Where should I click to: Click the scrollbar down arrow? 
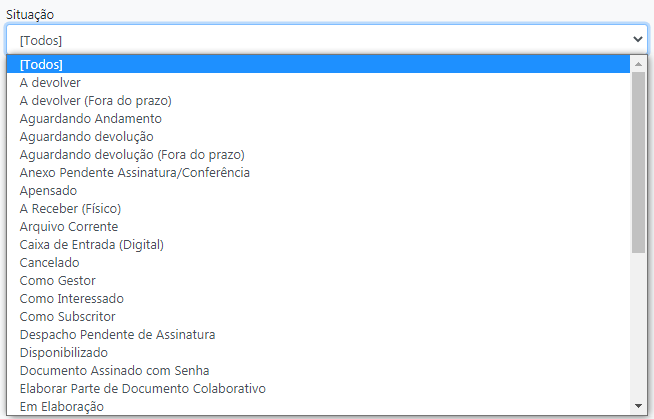pos(638,406)
